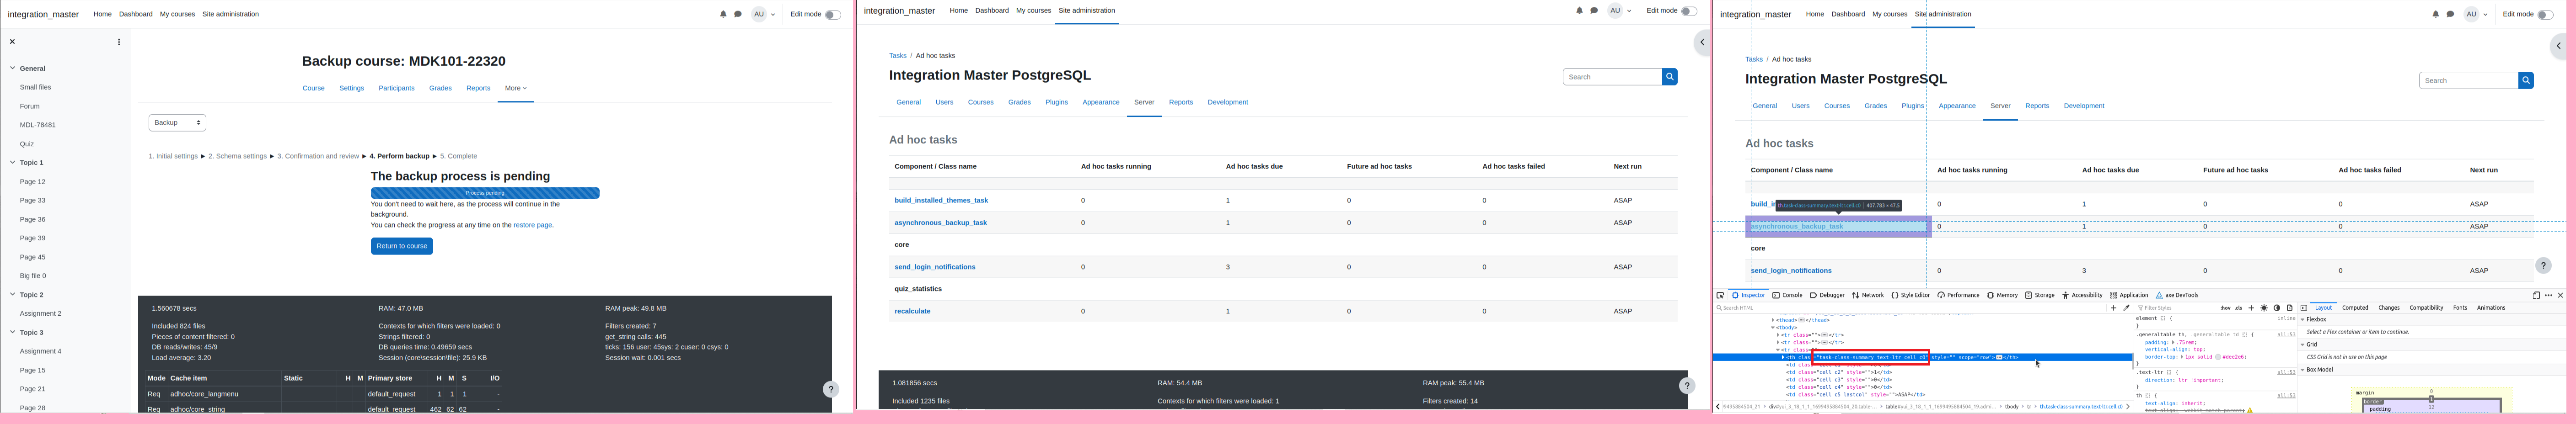Viewport: 2576px width, 424px height.
Task: Open Small files item in course index
Action: click(35, 87)
